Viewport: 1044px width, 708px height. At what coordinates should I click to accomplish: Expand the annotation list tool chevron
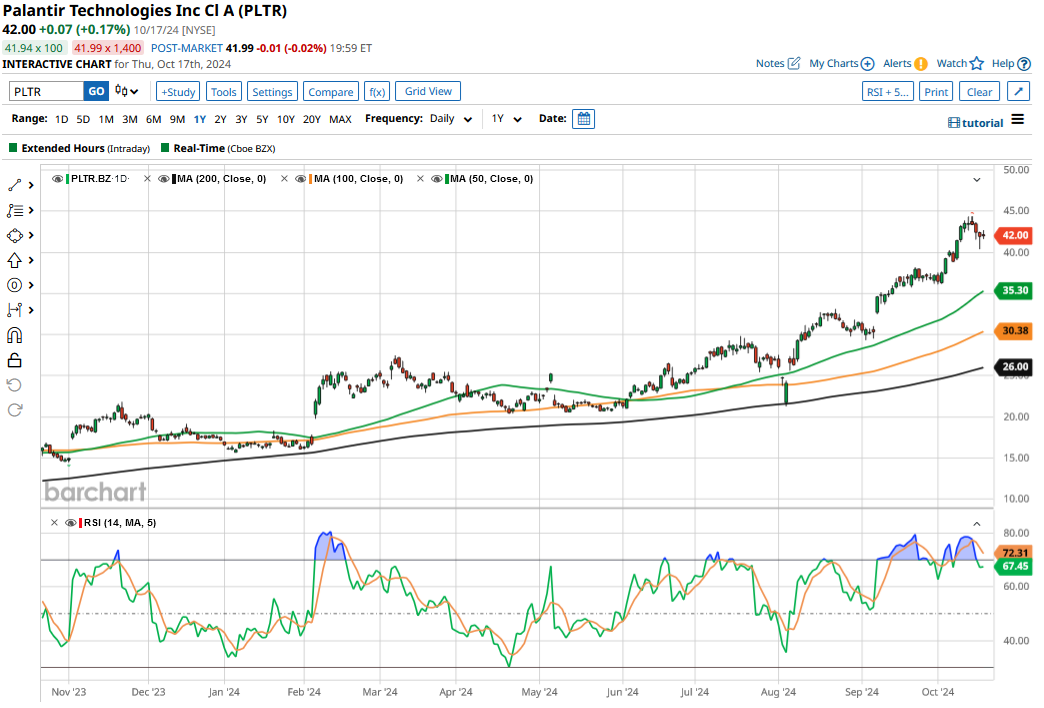pyautogui.click(x=31, y=211)
